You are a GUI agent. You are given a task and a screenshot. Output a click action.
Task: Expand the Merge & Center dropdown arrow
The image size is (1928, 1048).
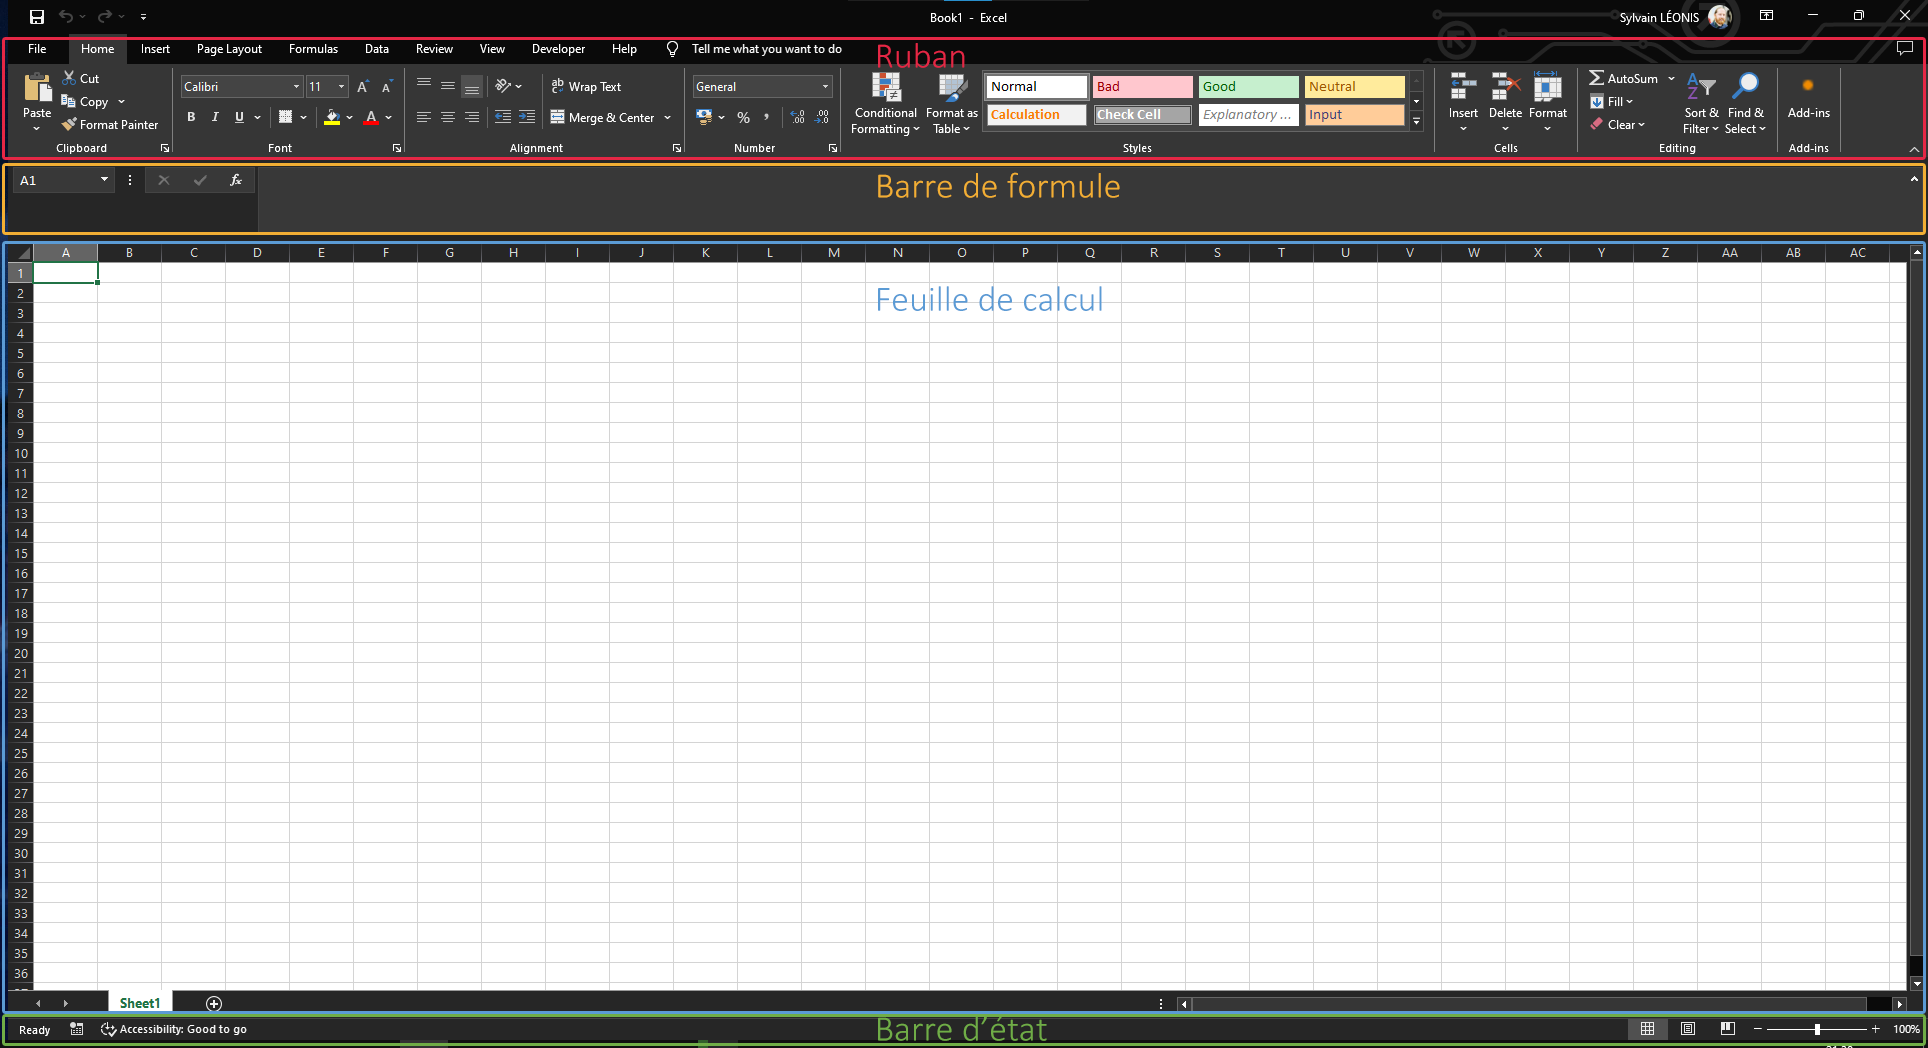tap(667, 118)
